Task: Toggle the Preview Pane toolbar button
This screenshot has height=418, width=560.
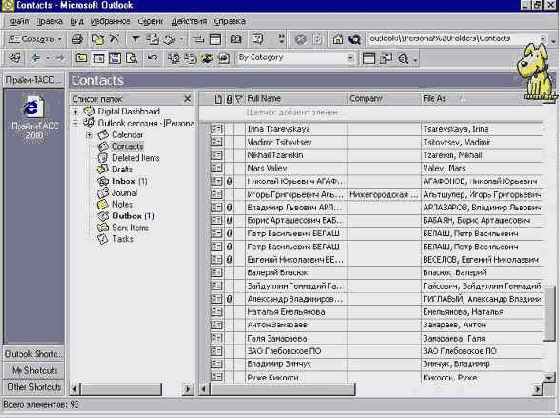Action: click(x=115, y=58)
